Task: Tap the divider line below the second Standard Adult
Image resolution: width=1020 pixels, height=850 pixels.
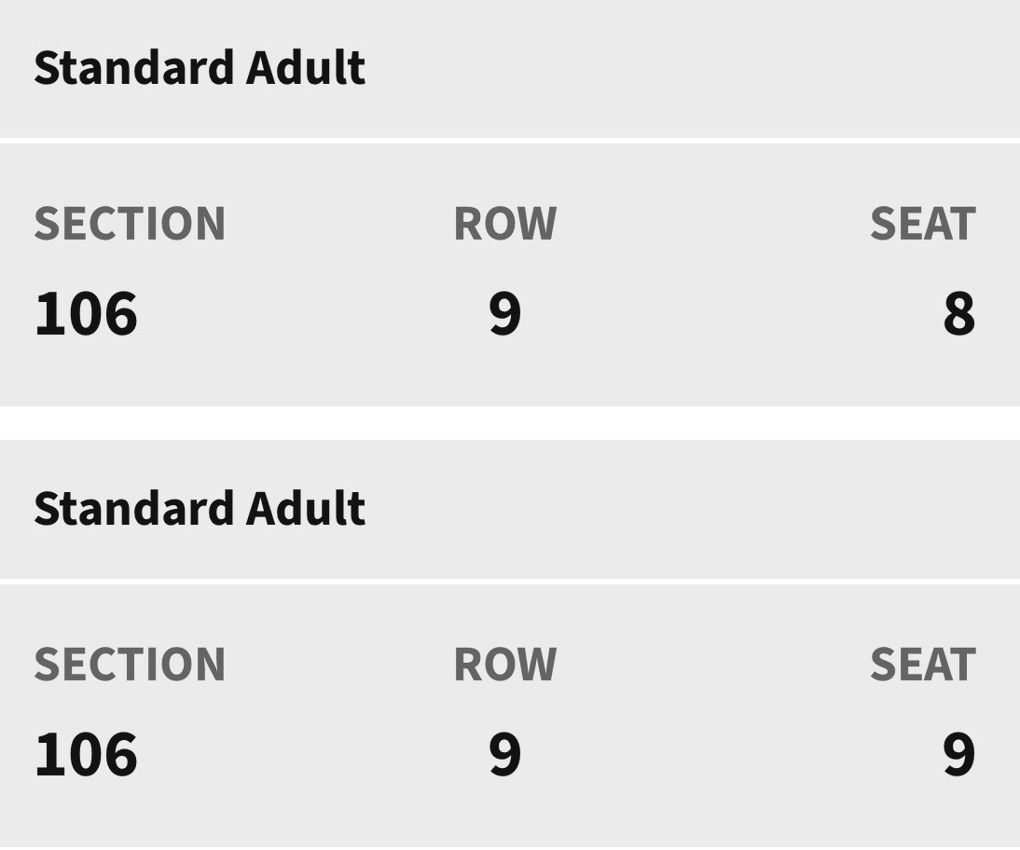Action: pyautogui.click(x=510, y=581)
